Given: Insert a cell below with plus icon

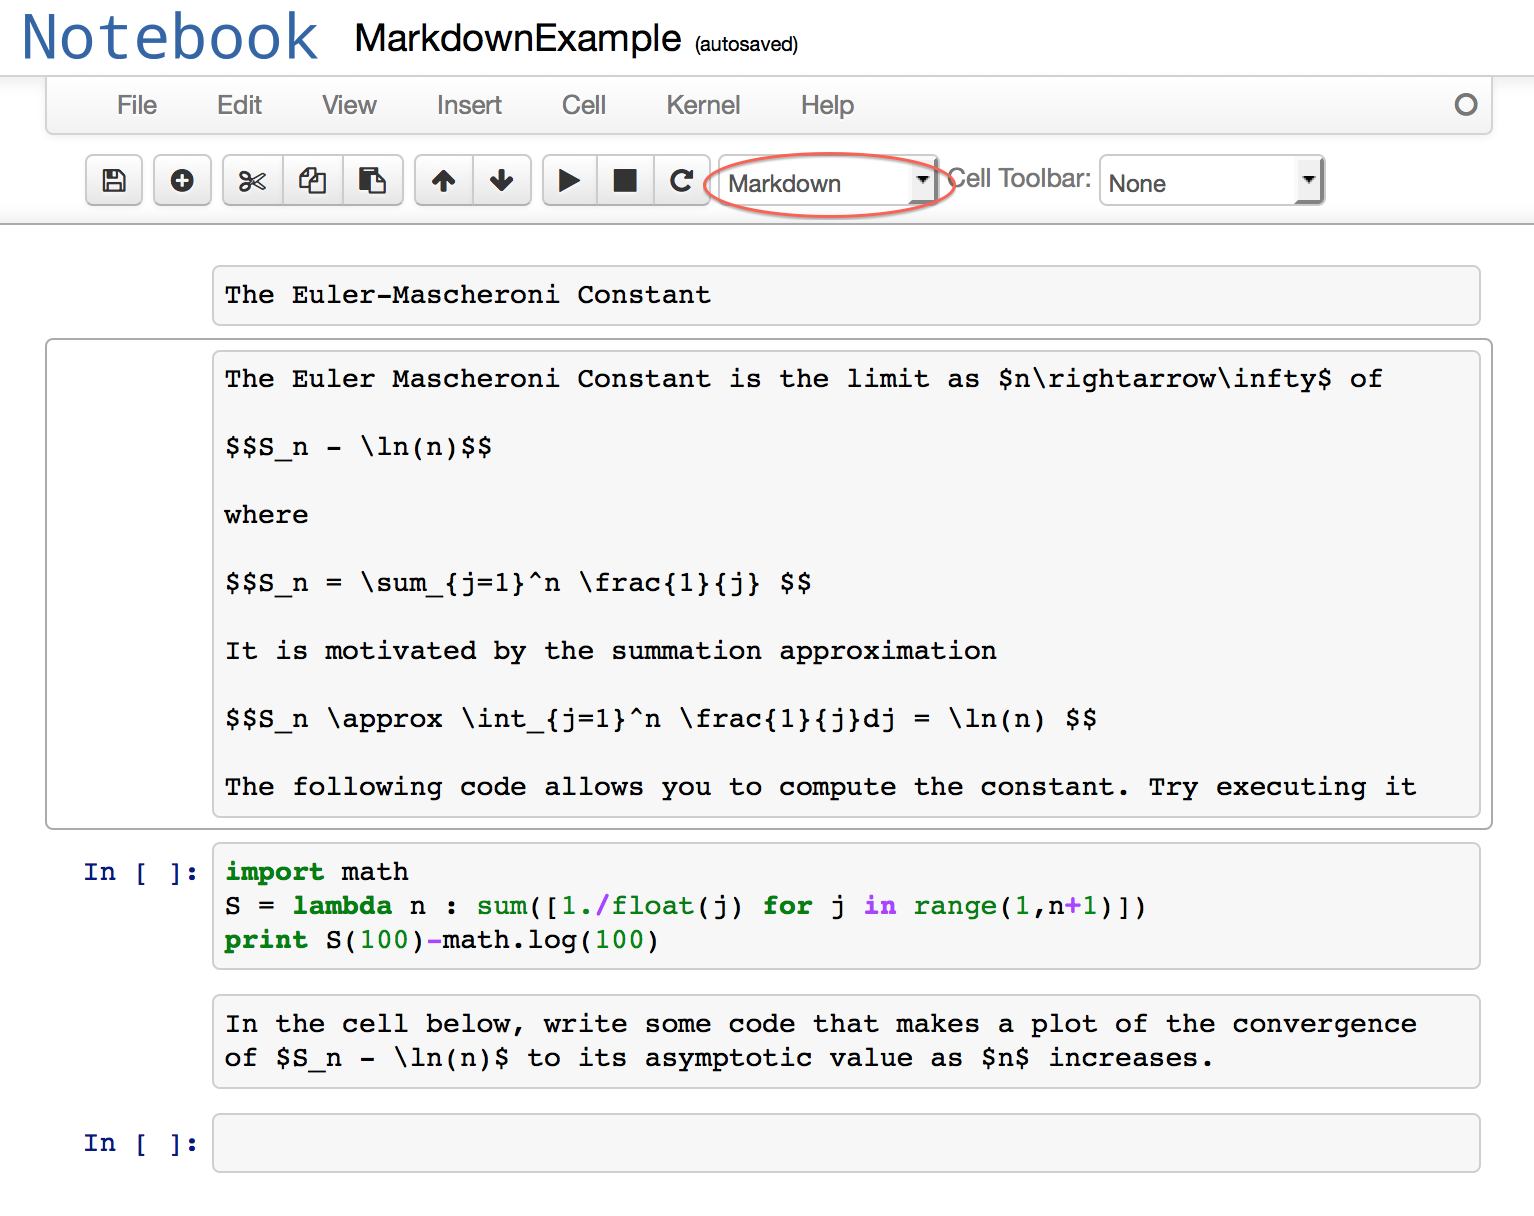Looking at the screenshot, I should [x=182, y=181].
